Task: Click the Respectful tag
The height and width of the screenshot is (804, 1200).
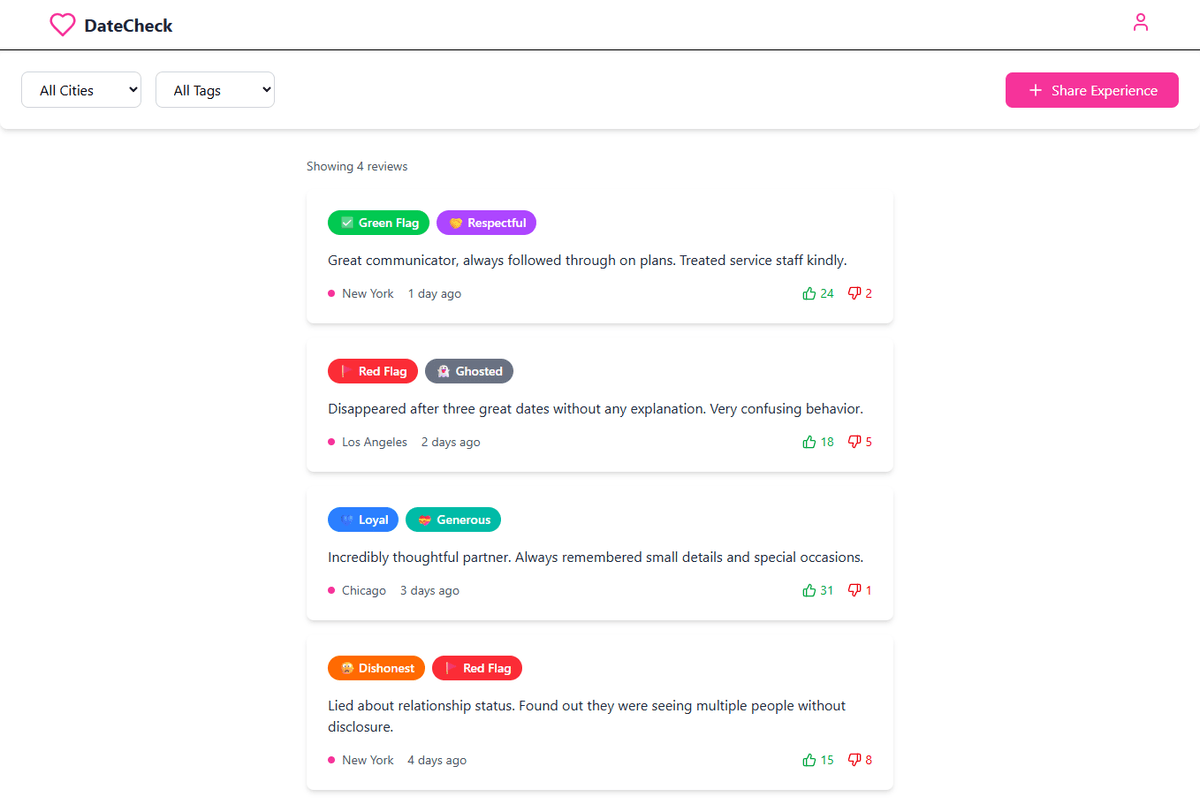Action: (x=487, y=222)
